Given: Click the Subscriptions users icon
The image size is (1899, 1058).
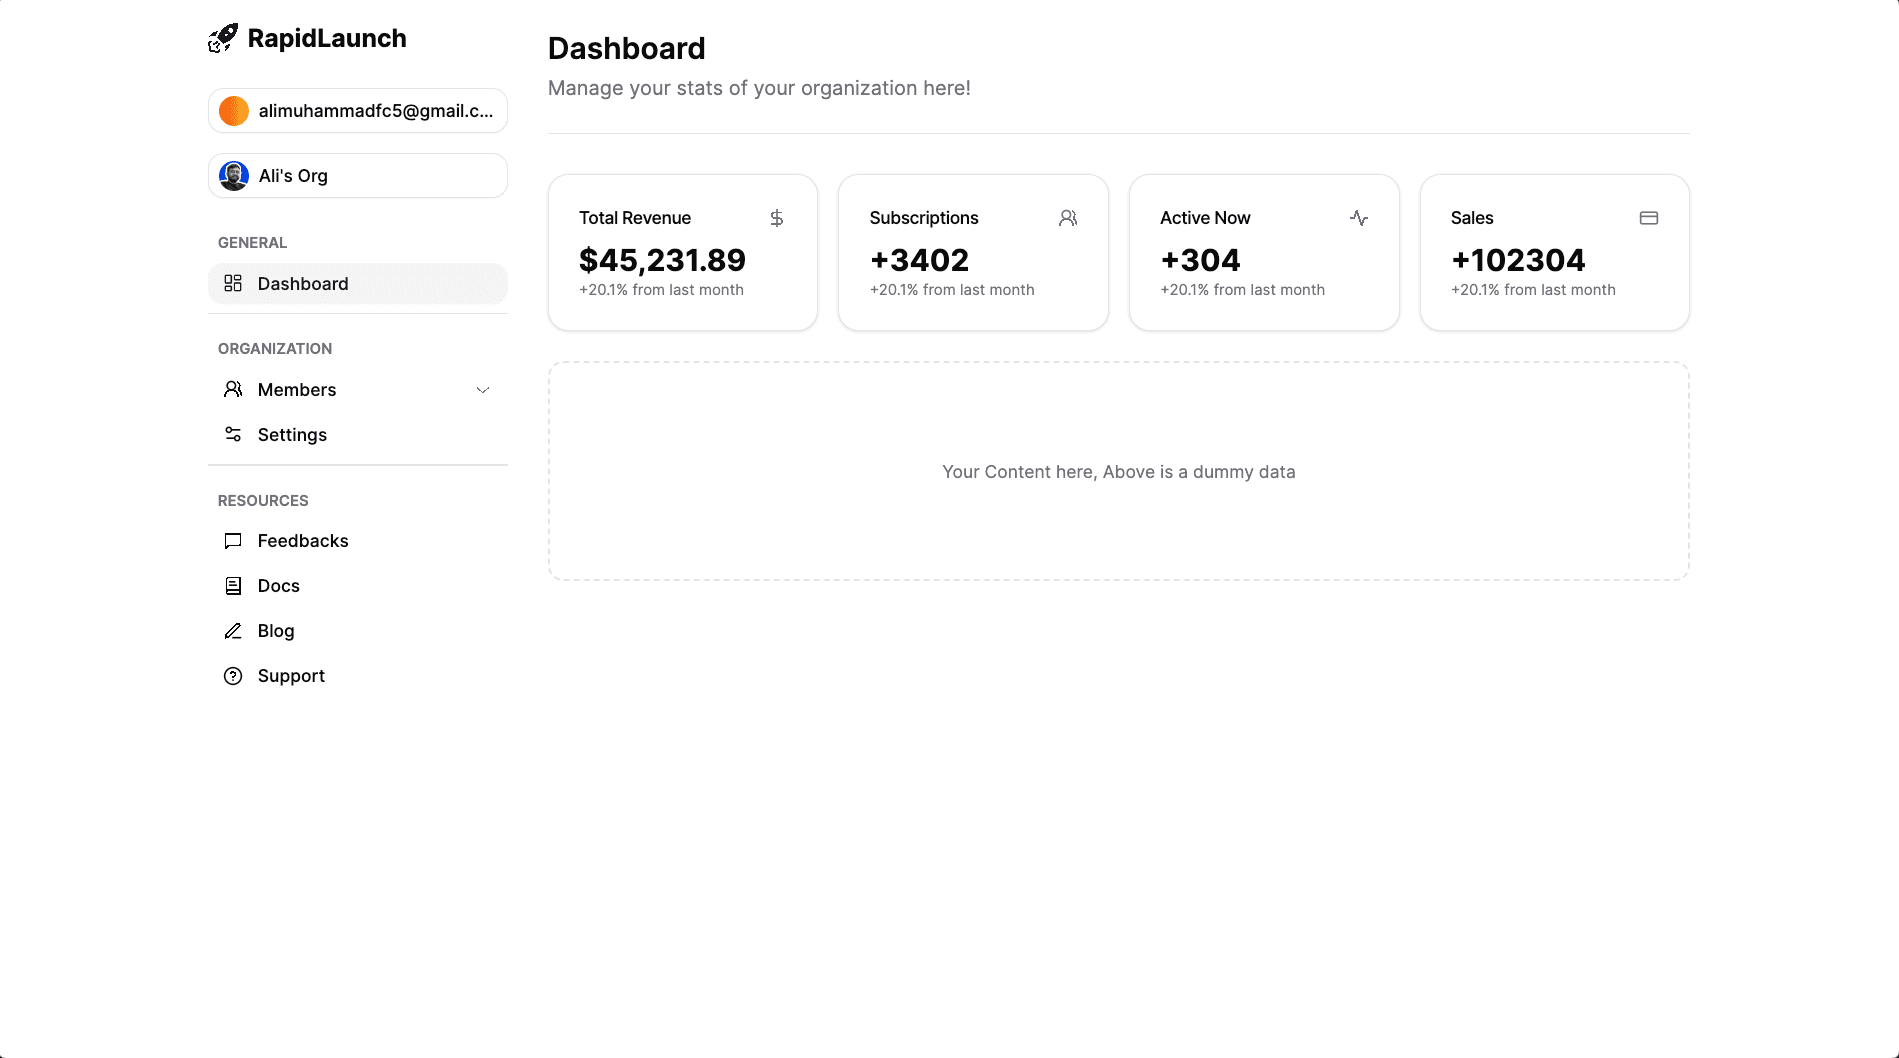Looking at the screenshot, I should (x=1067, y=217).
